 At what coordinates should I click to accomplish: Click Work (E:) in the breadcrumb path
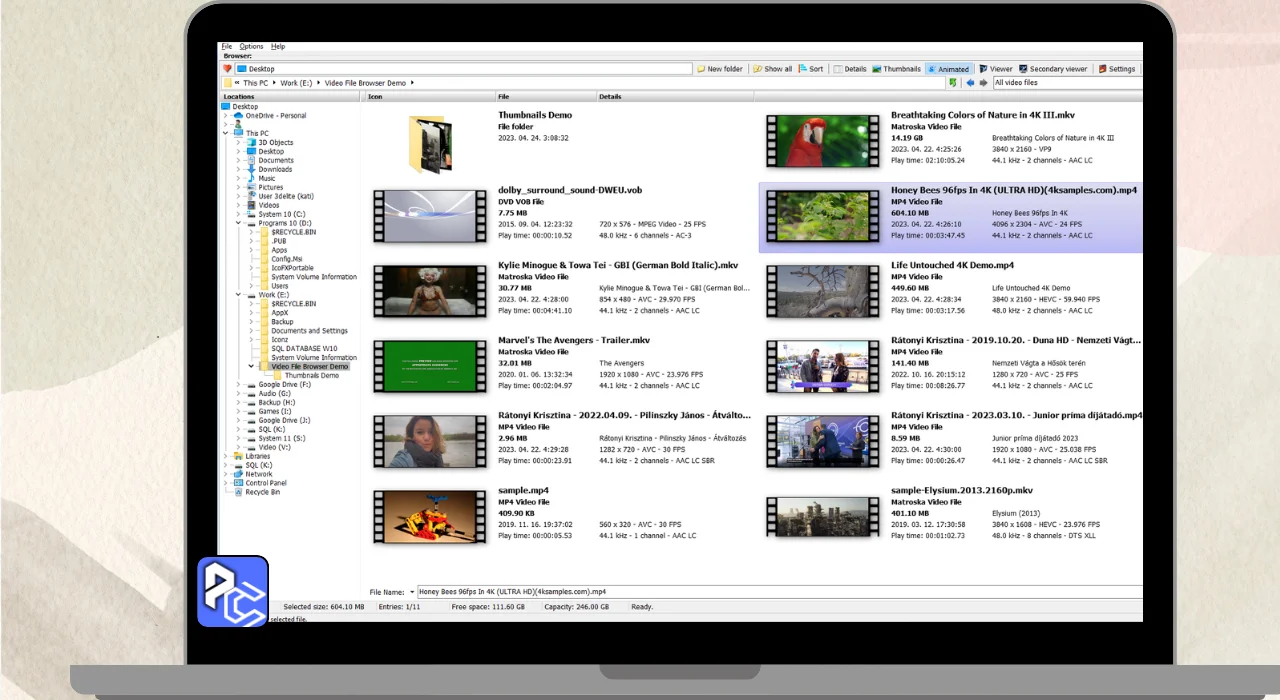[x=298, y=83]
